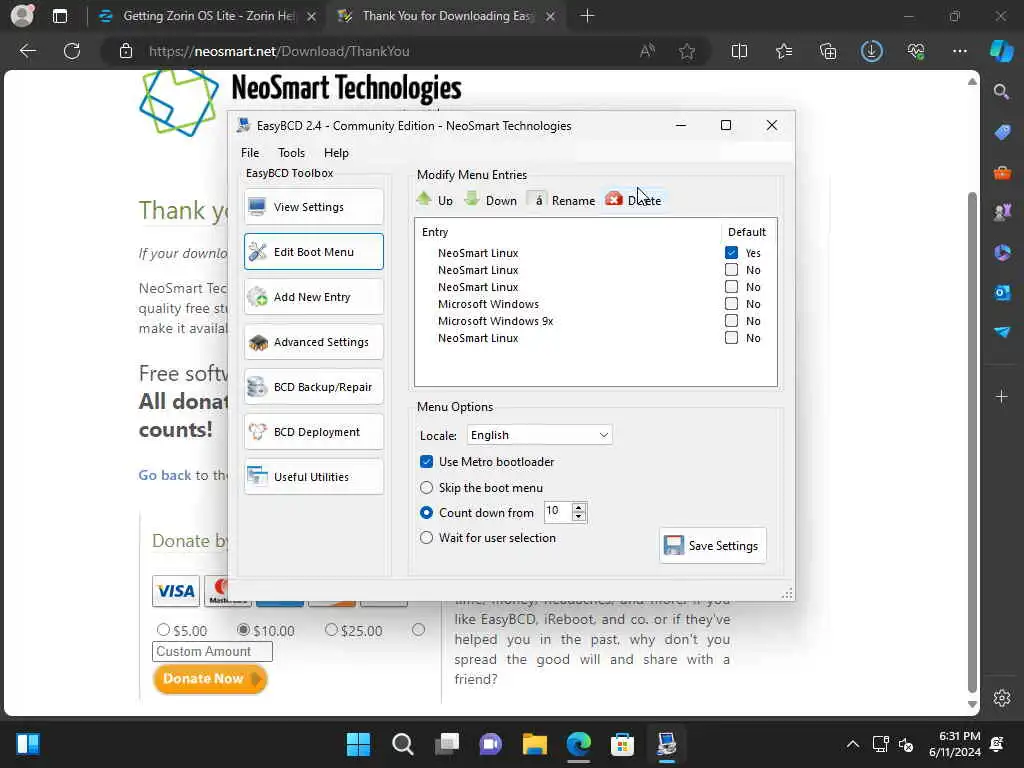Open BCD Backup/Repair section
This screenshot has width=1024, height=768.
click(313, 387)
